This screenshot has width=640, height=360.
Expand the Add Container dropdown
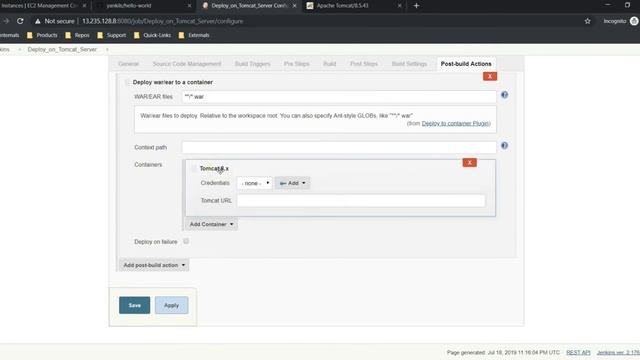click(211, 224)
